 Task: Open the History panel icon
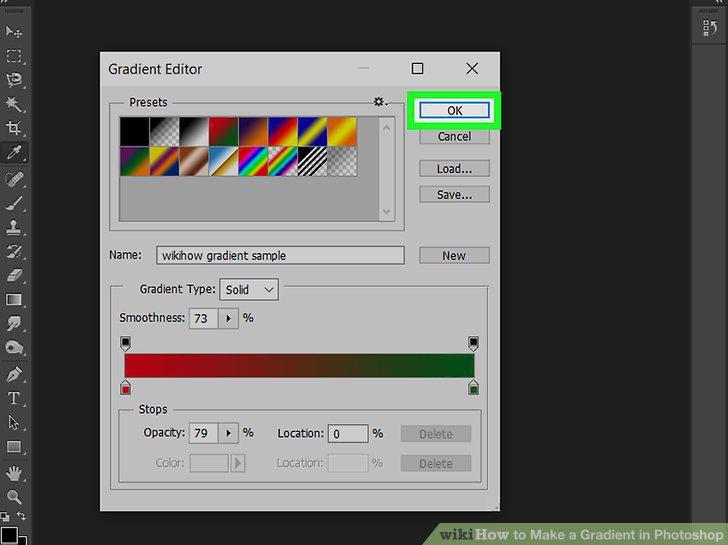point(709,28)
